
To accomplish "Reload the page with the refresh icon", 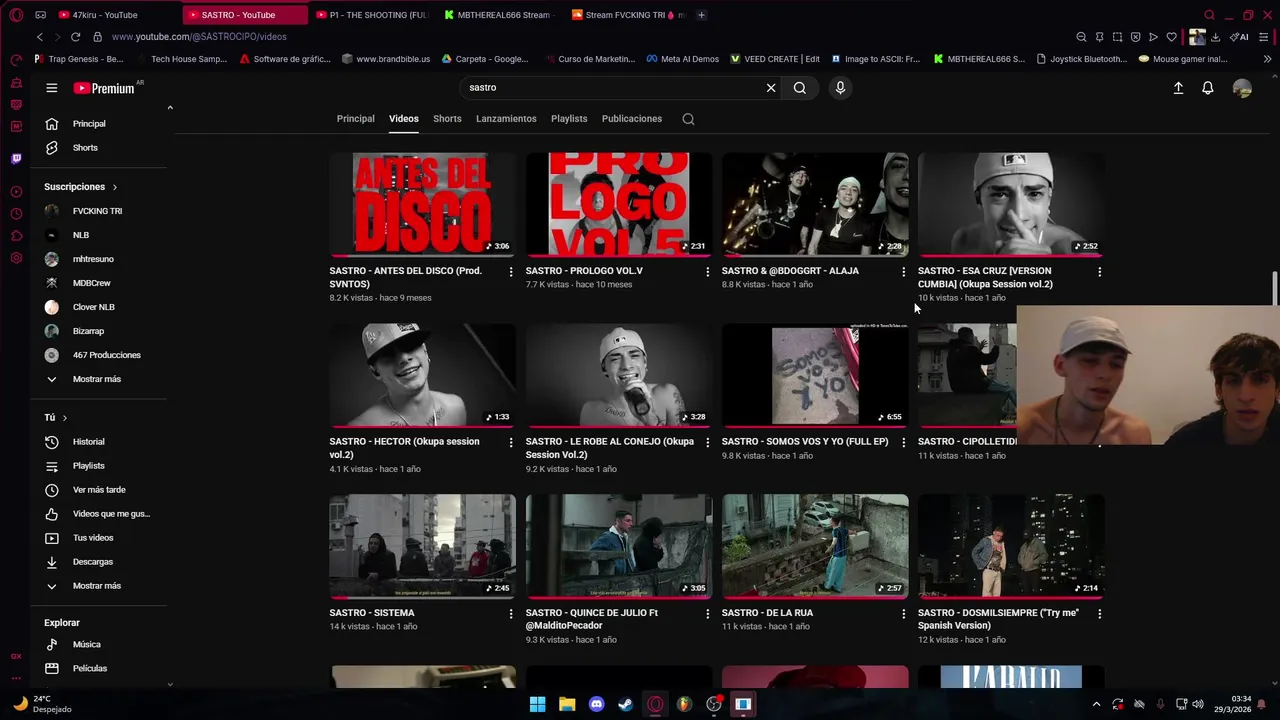I will 75,37.
